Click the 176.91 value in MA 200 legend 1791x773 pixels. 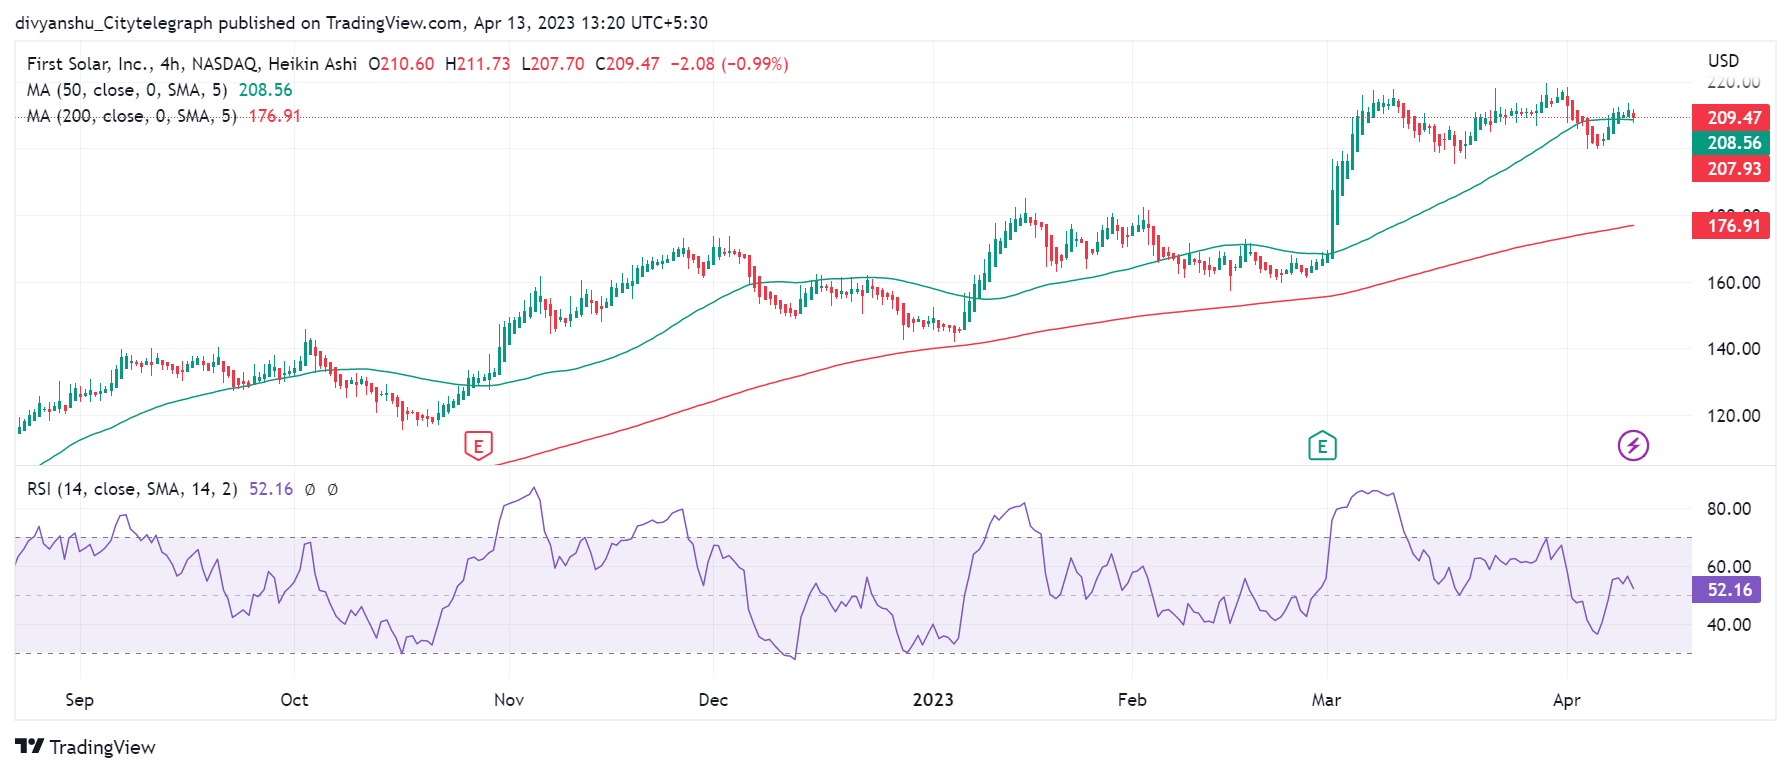coord(274,116)
